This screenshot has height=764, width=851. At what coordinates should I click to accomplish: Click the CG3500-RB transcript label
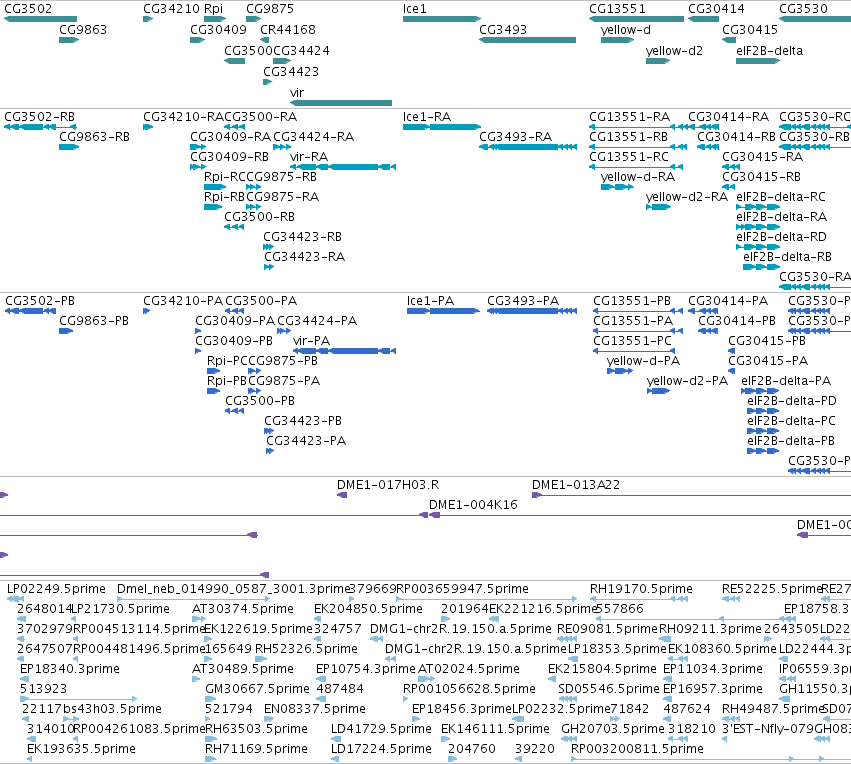pos(259,217)
